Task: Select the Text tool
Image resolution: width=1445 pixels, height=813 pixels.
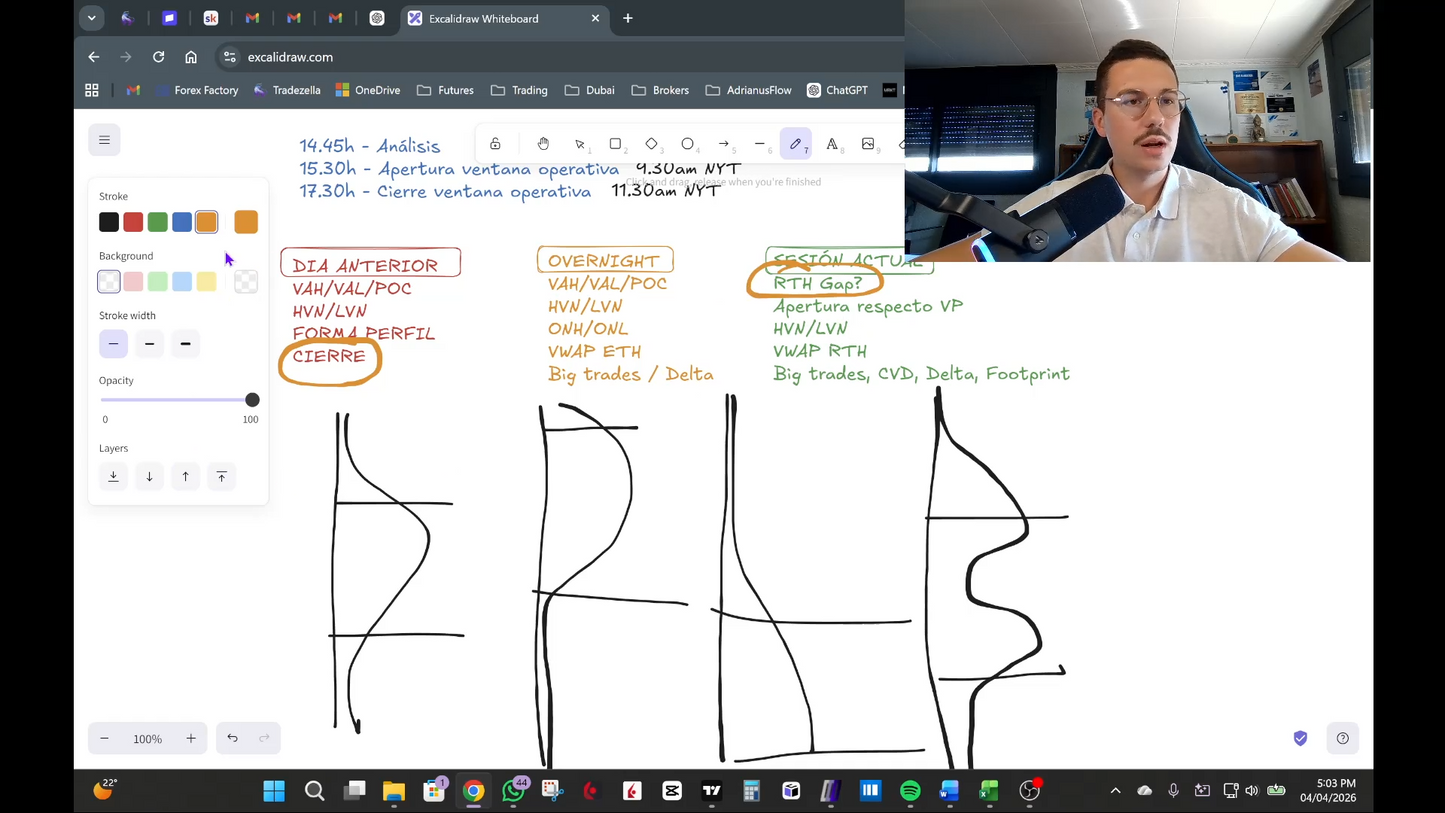Action: click(x=831, y=144)
